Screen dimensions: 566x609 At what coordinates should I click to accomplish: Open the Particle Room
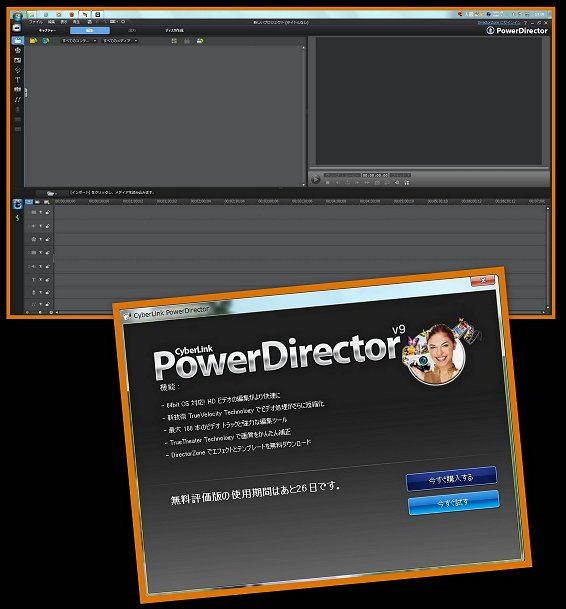pos(17,70)
